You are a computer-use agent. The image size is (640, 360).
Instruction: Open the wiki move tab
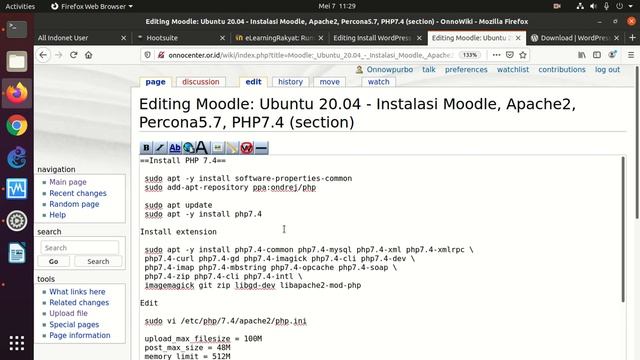329,82
